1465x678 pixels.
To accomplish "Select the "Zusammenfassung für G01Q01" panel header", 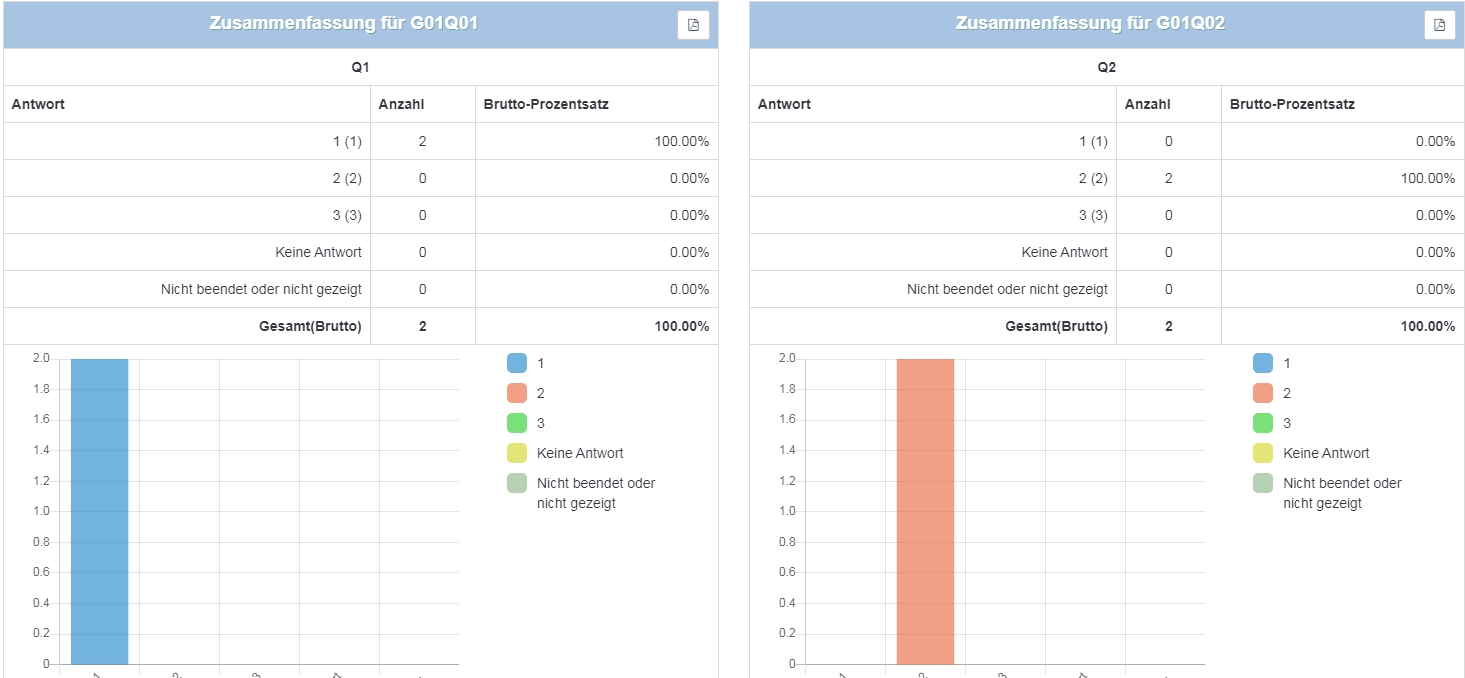I will point(343,24).
